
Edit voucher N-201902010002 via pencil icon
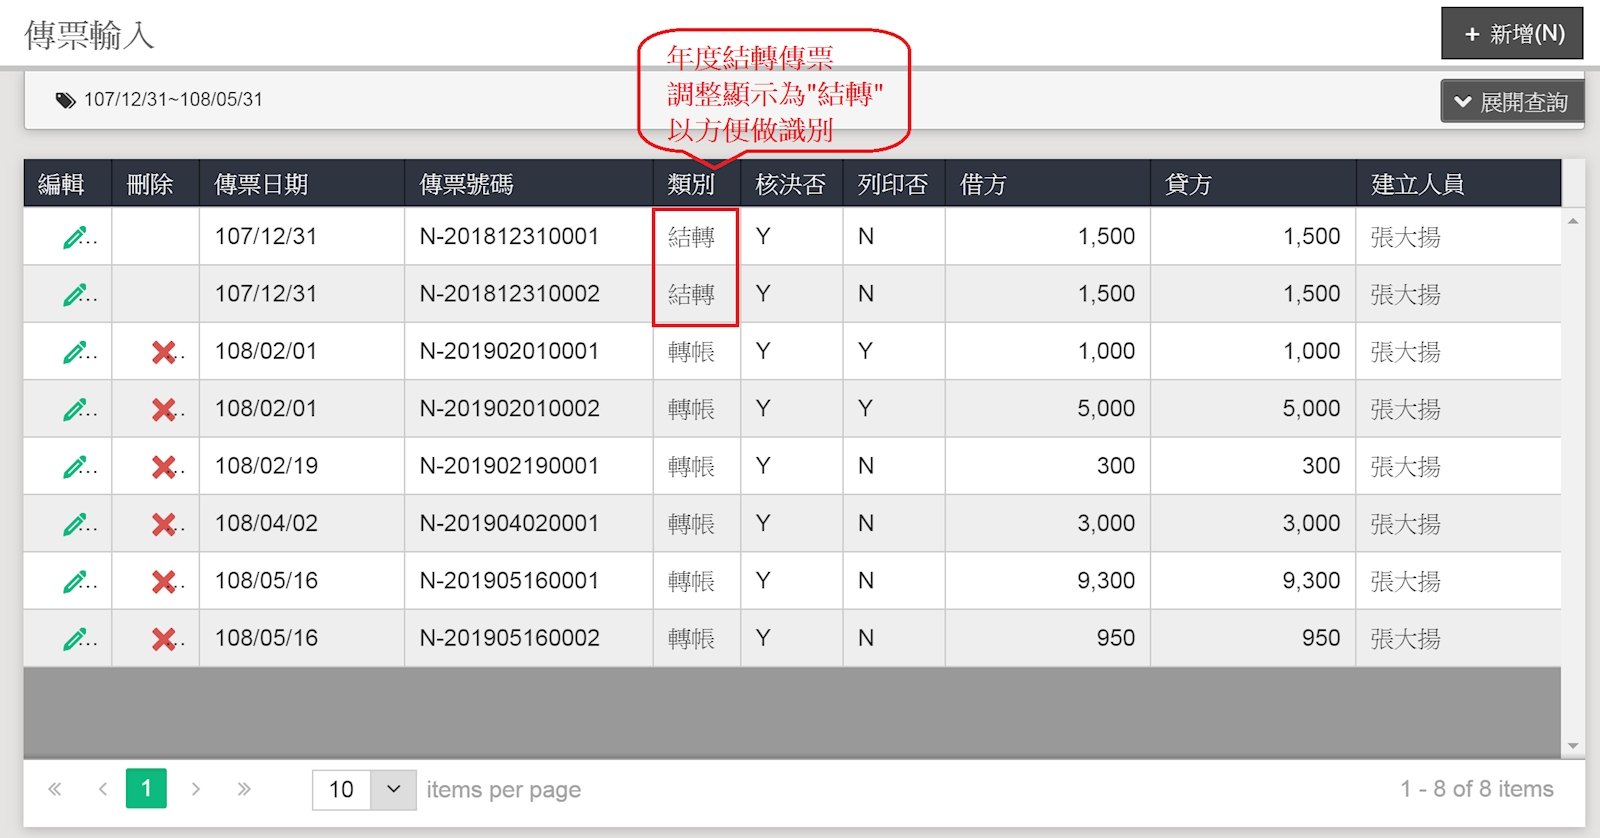75,409
